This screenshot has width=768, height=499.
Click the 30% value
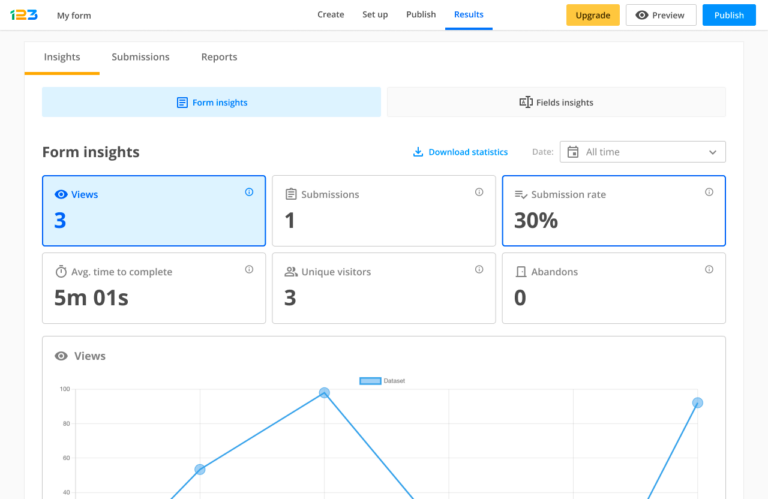536,220
